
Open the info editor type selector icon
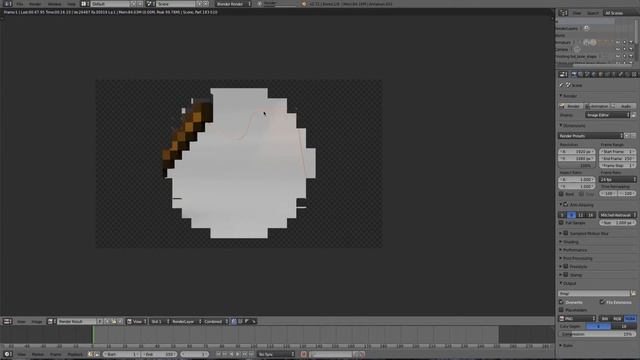(7, 4)
